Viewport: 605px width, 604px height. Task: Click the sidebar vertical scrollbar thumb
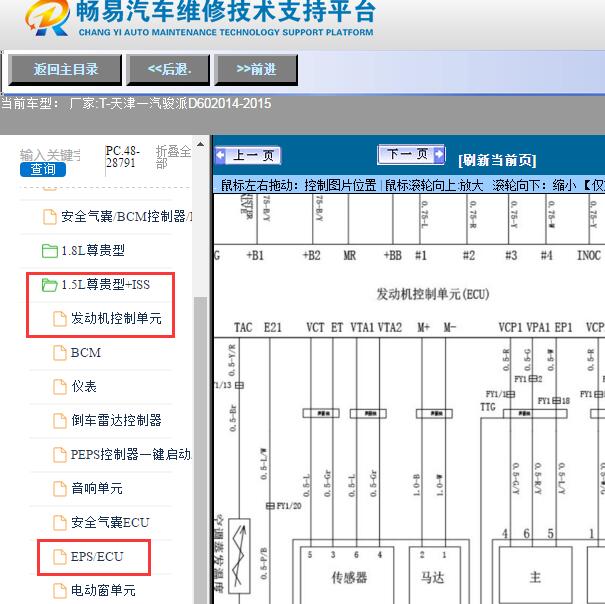[200, 450]
